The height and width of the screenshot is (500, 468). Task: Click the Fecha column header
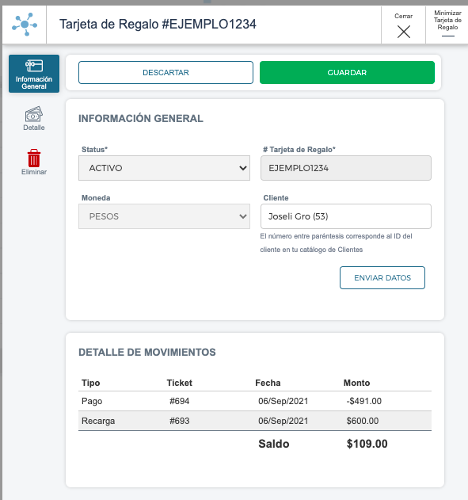(268, 383)
